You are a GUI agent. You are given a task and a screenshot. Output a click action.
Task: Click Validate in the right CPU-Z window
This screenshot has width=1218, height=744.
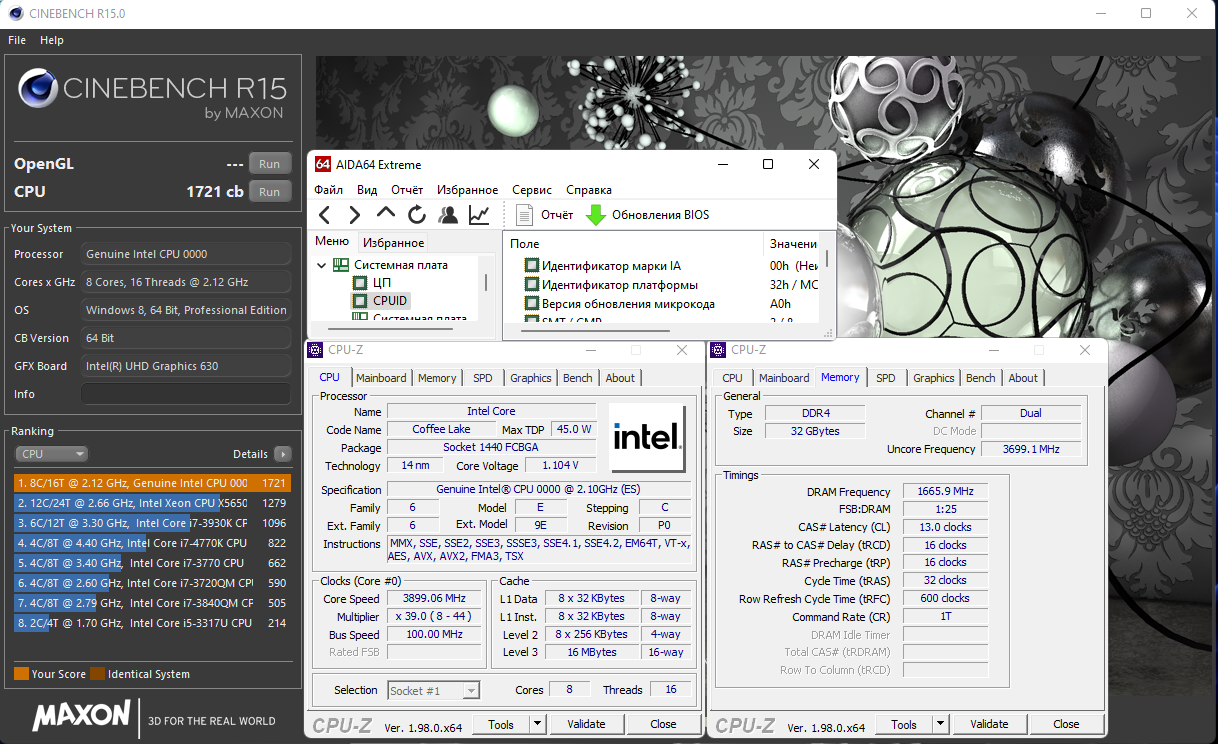point(988,724)
